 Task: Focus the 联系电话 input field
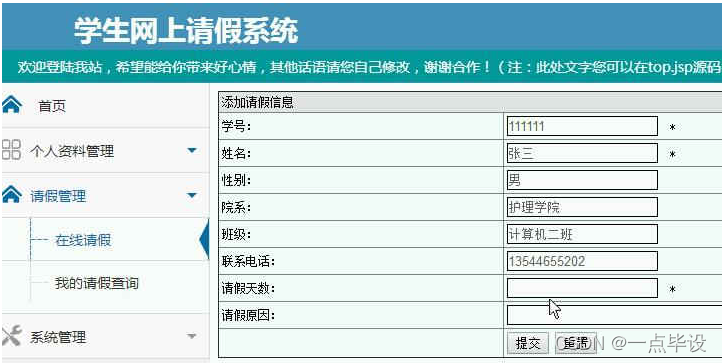click(582, 261)
